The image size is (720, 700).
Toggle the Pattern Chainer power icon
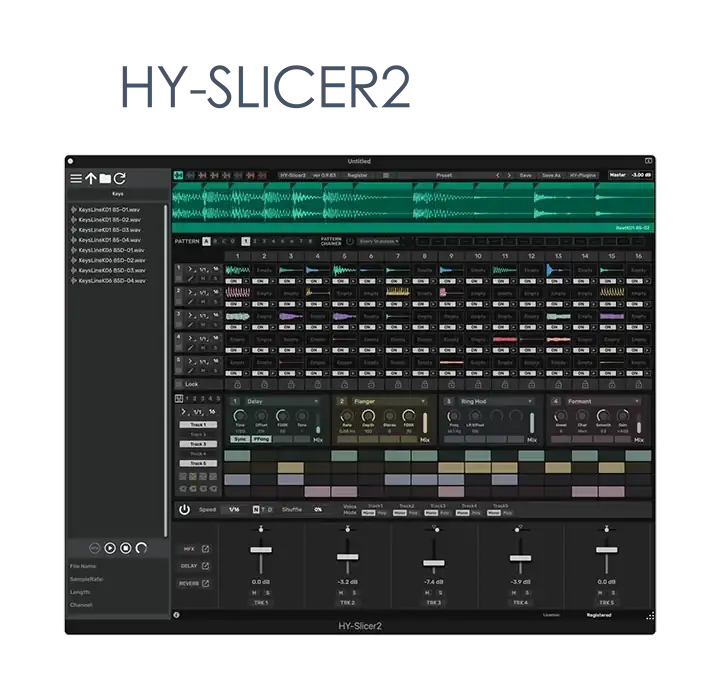point(350,241)
